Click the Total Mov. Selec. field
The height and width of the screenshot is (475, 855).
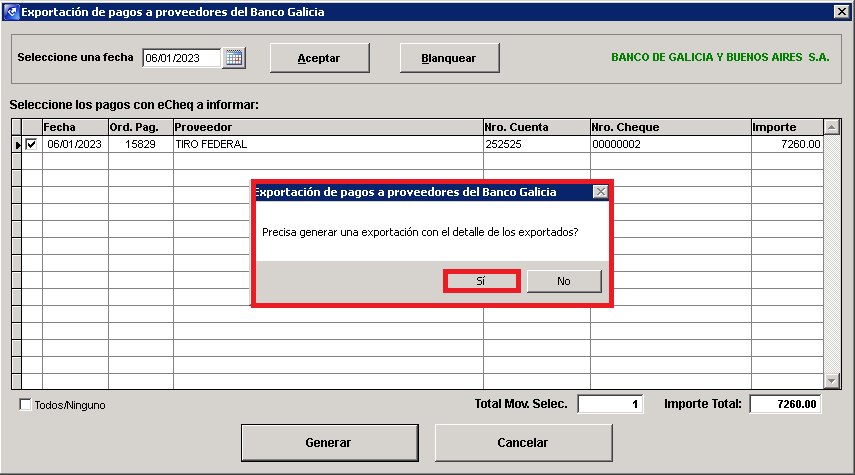coord(610,404)
